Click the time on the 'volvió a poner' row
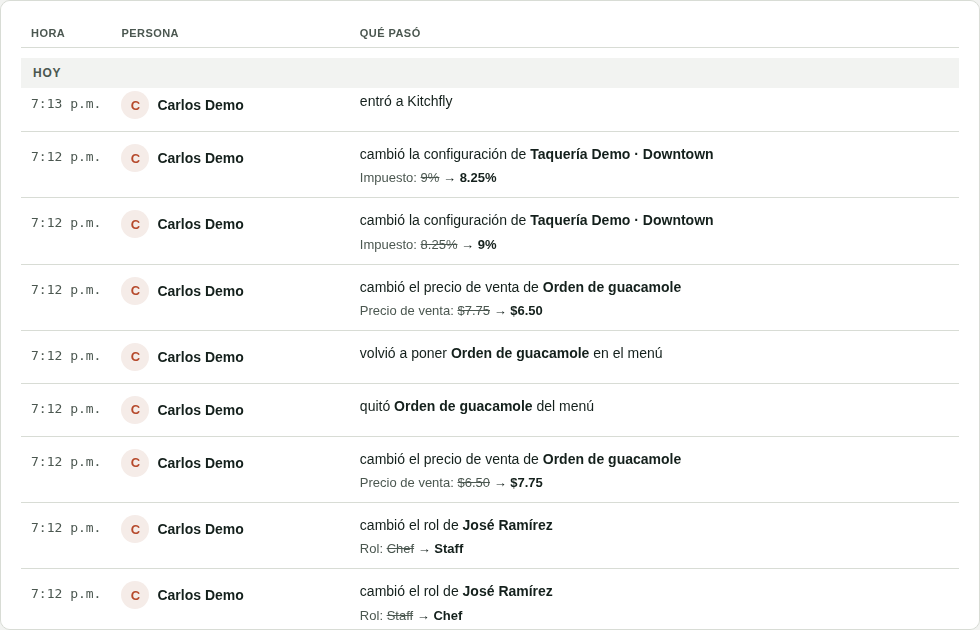This screenshot has width=980, height=630. [x=66, y=356]
